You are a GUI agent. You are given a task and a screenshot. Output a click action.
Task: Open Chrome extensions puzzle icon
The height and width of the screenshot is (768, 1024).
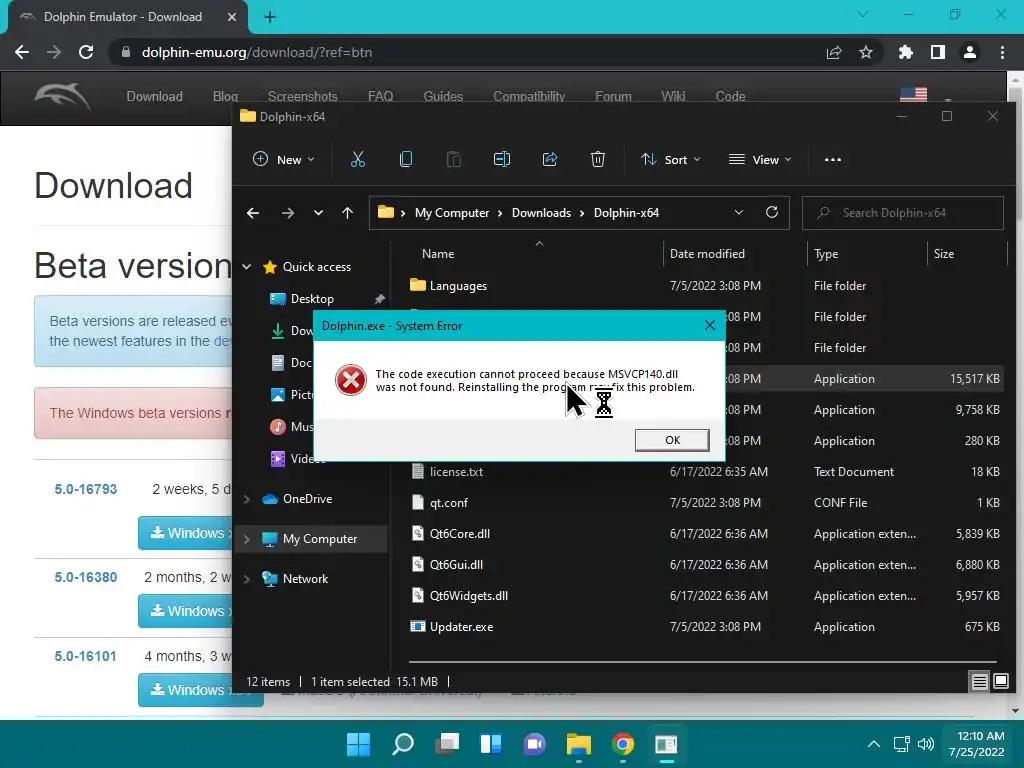coord(906,52)
